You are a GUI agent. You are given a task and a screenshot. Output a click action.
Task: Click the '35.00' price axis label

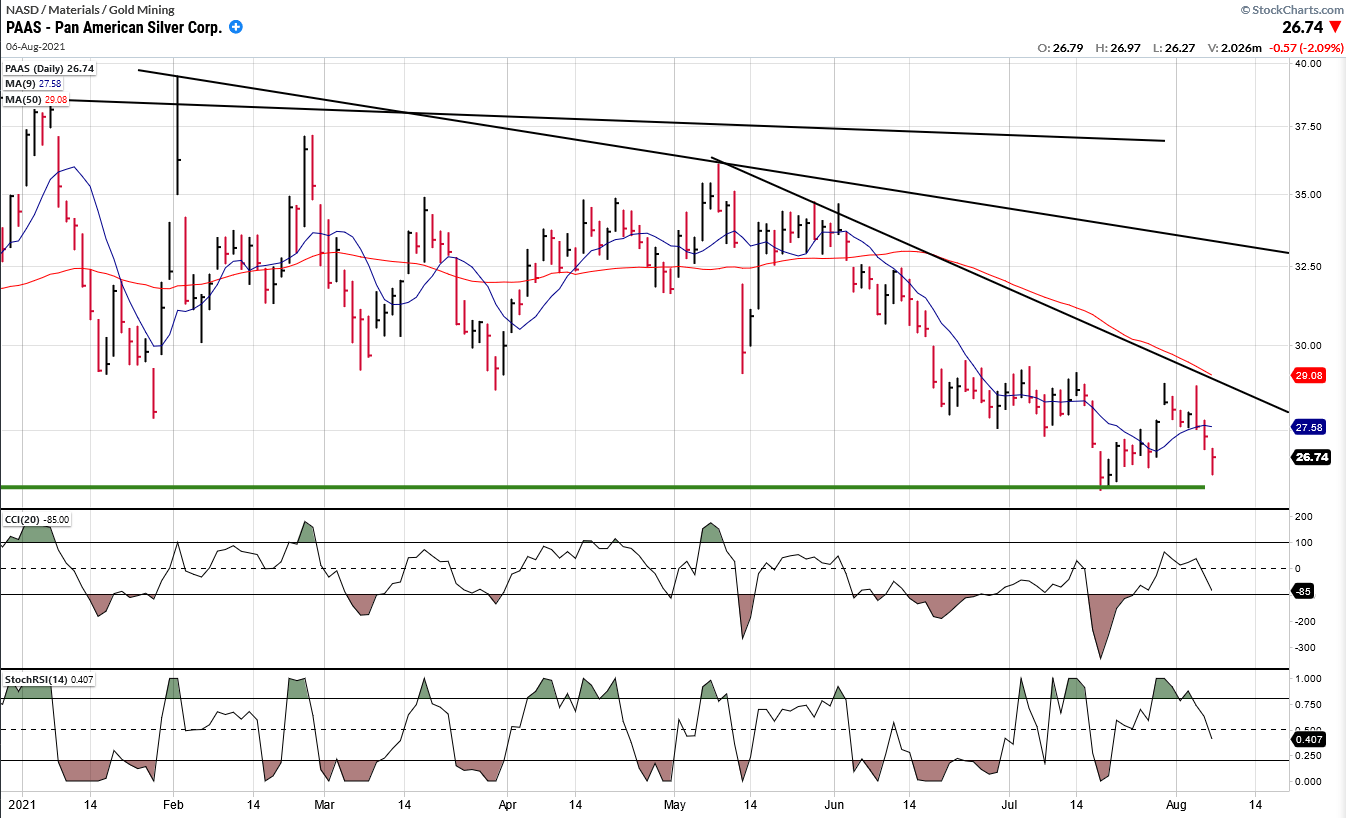(1308, 195)
